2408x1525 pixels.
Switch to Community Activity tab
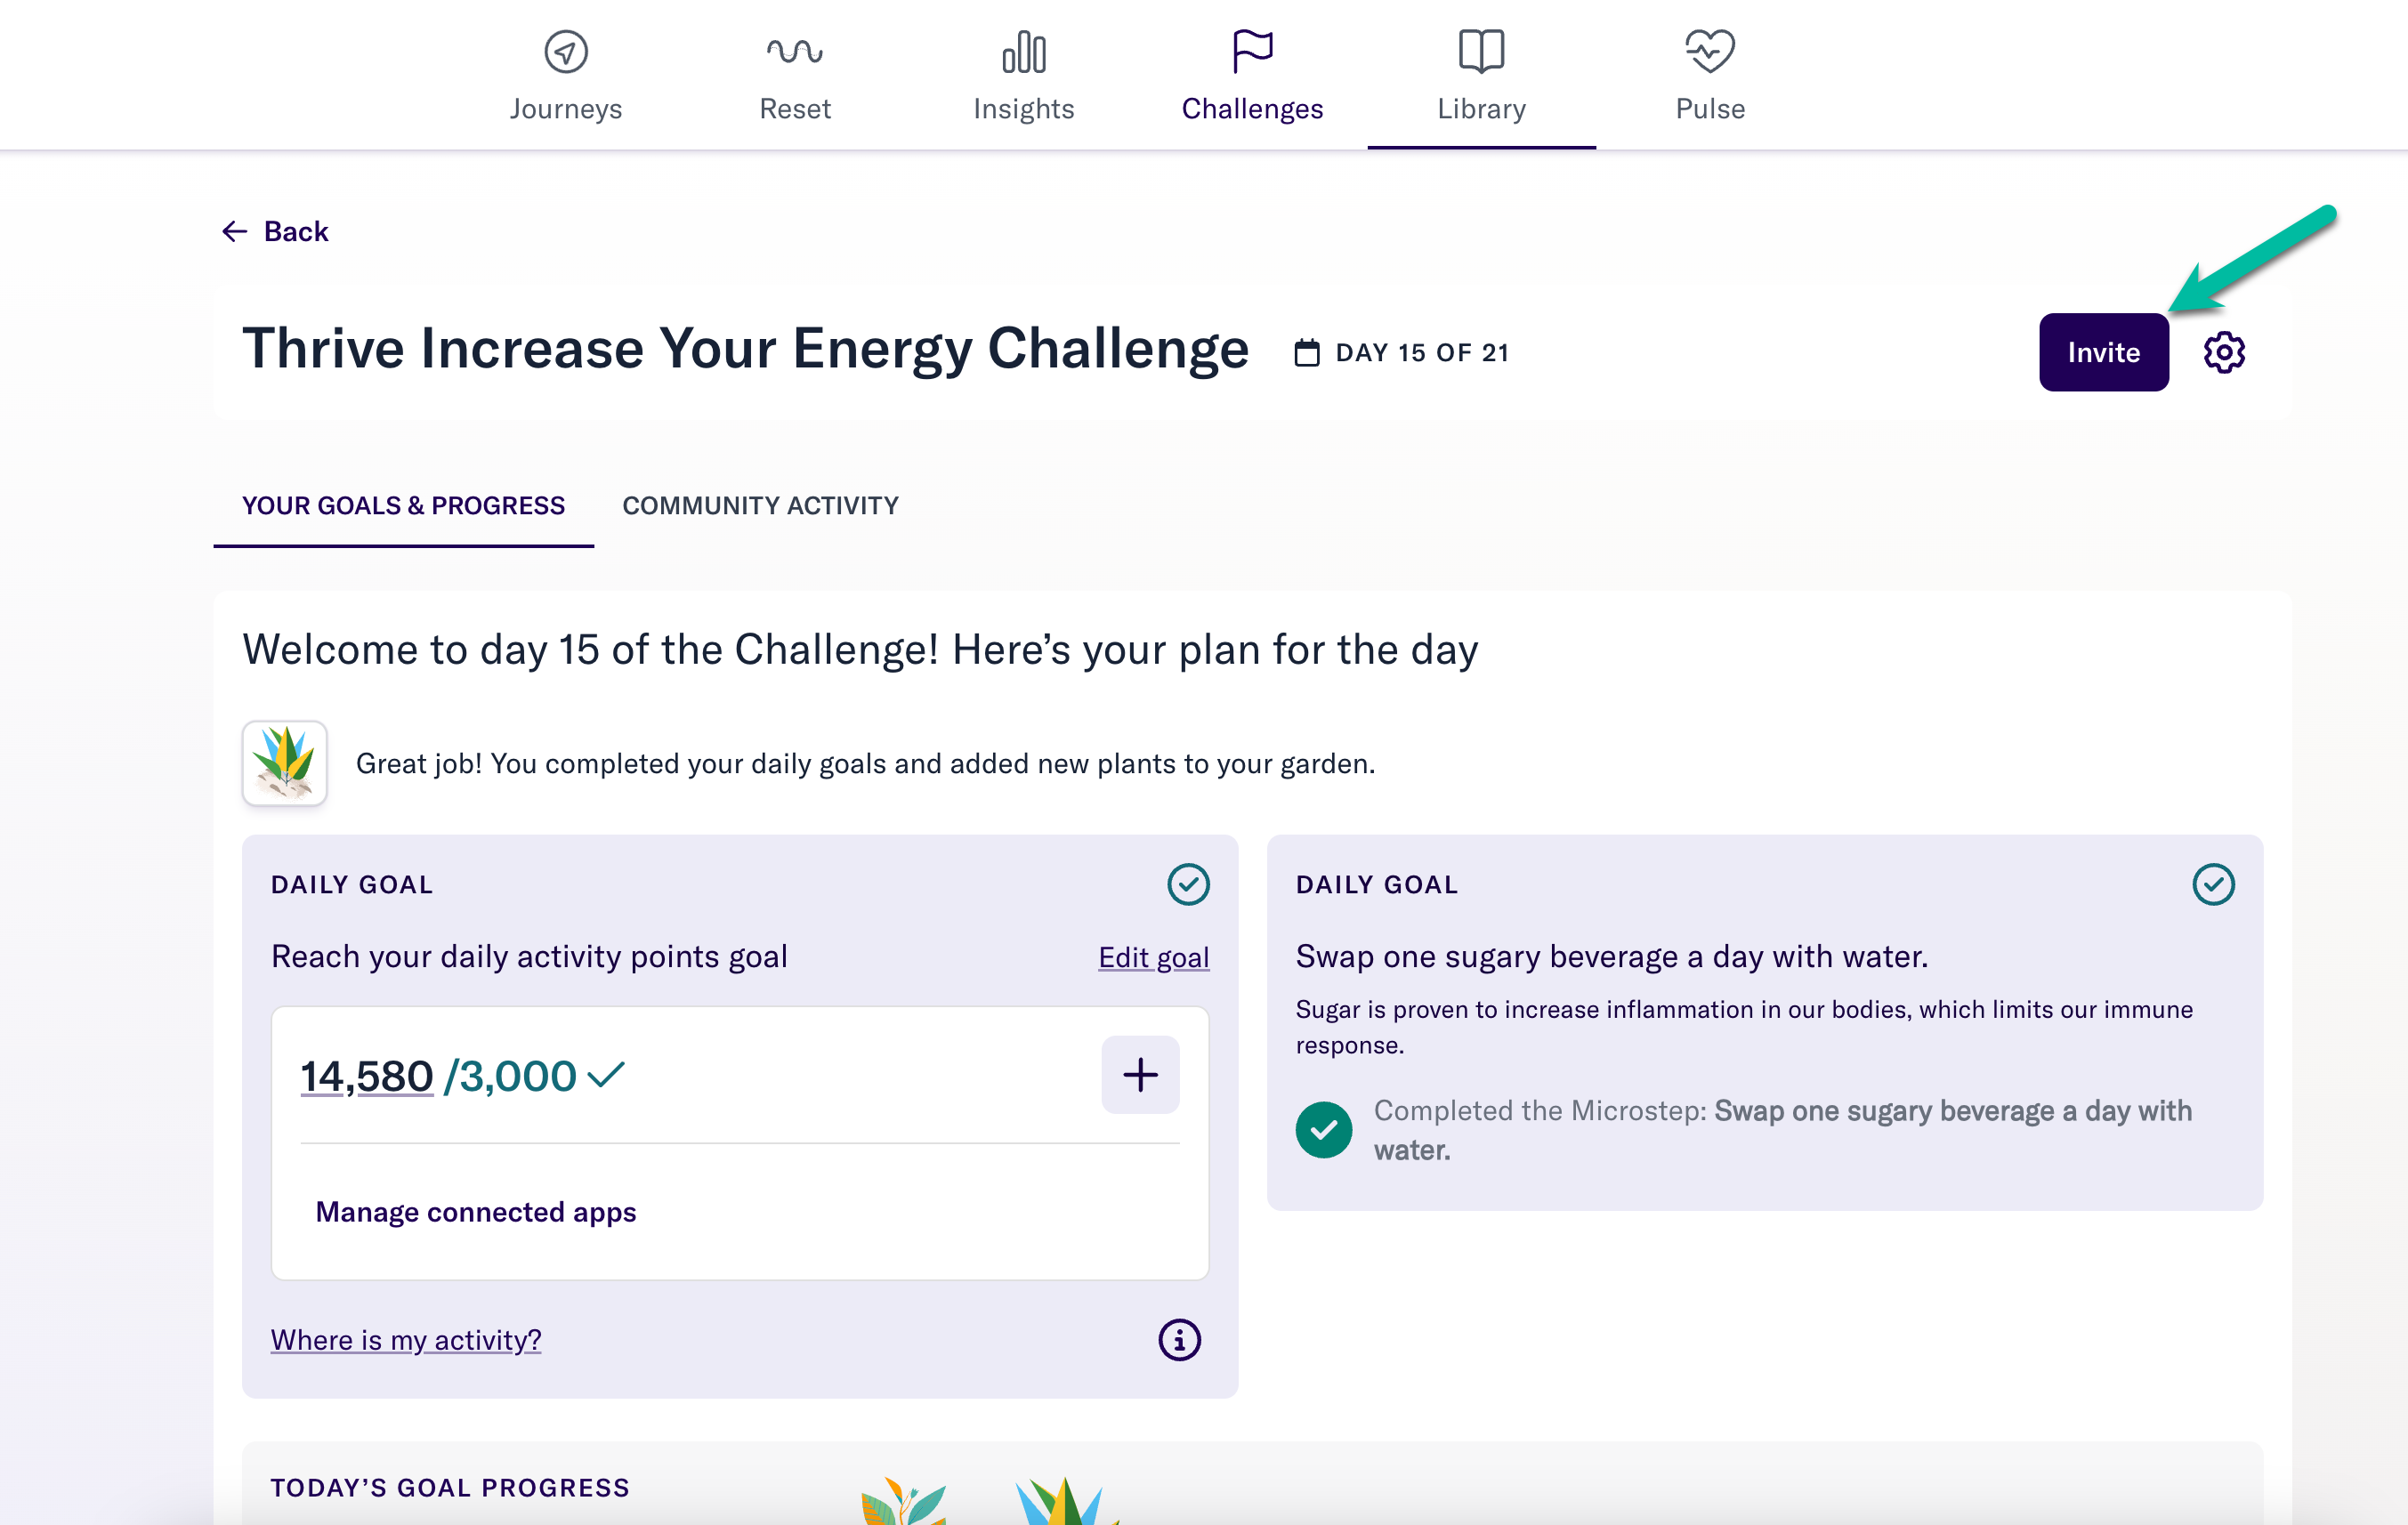pyautogui.click(x=760, y=505)
